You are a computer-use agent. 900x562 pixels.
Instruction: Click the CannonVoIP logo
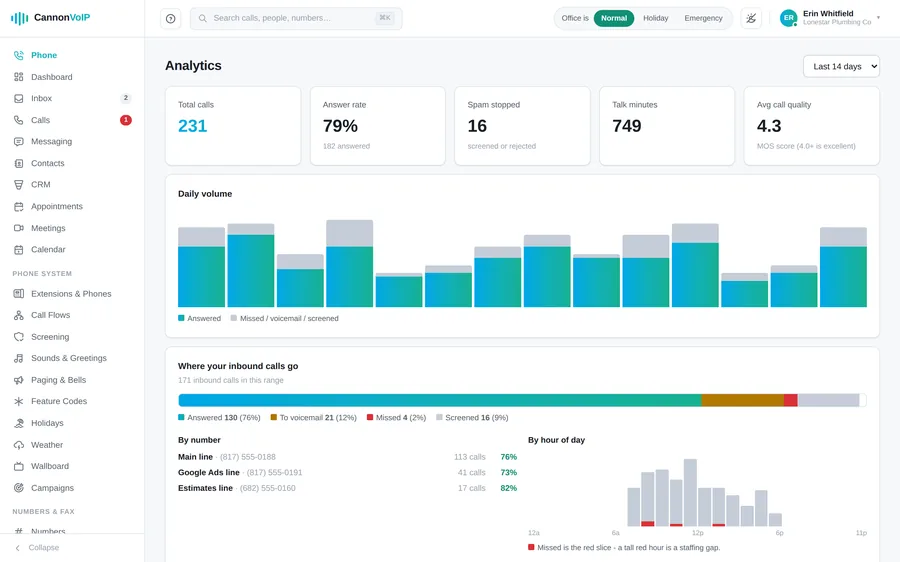tap(51, 18)
